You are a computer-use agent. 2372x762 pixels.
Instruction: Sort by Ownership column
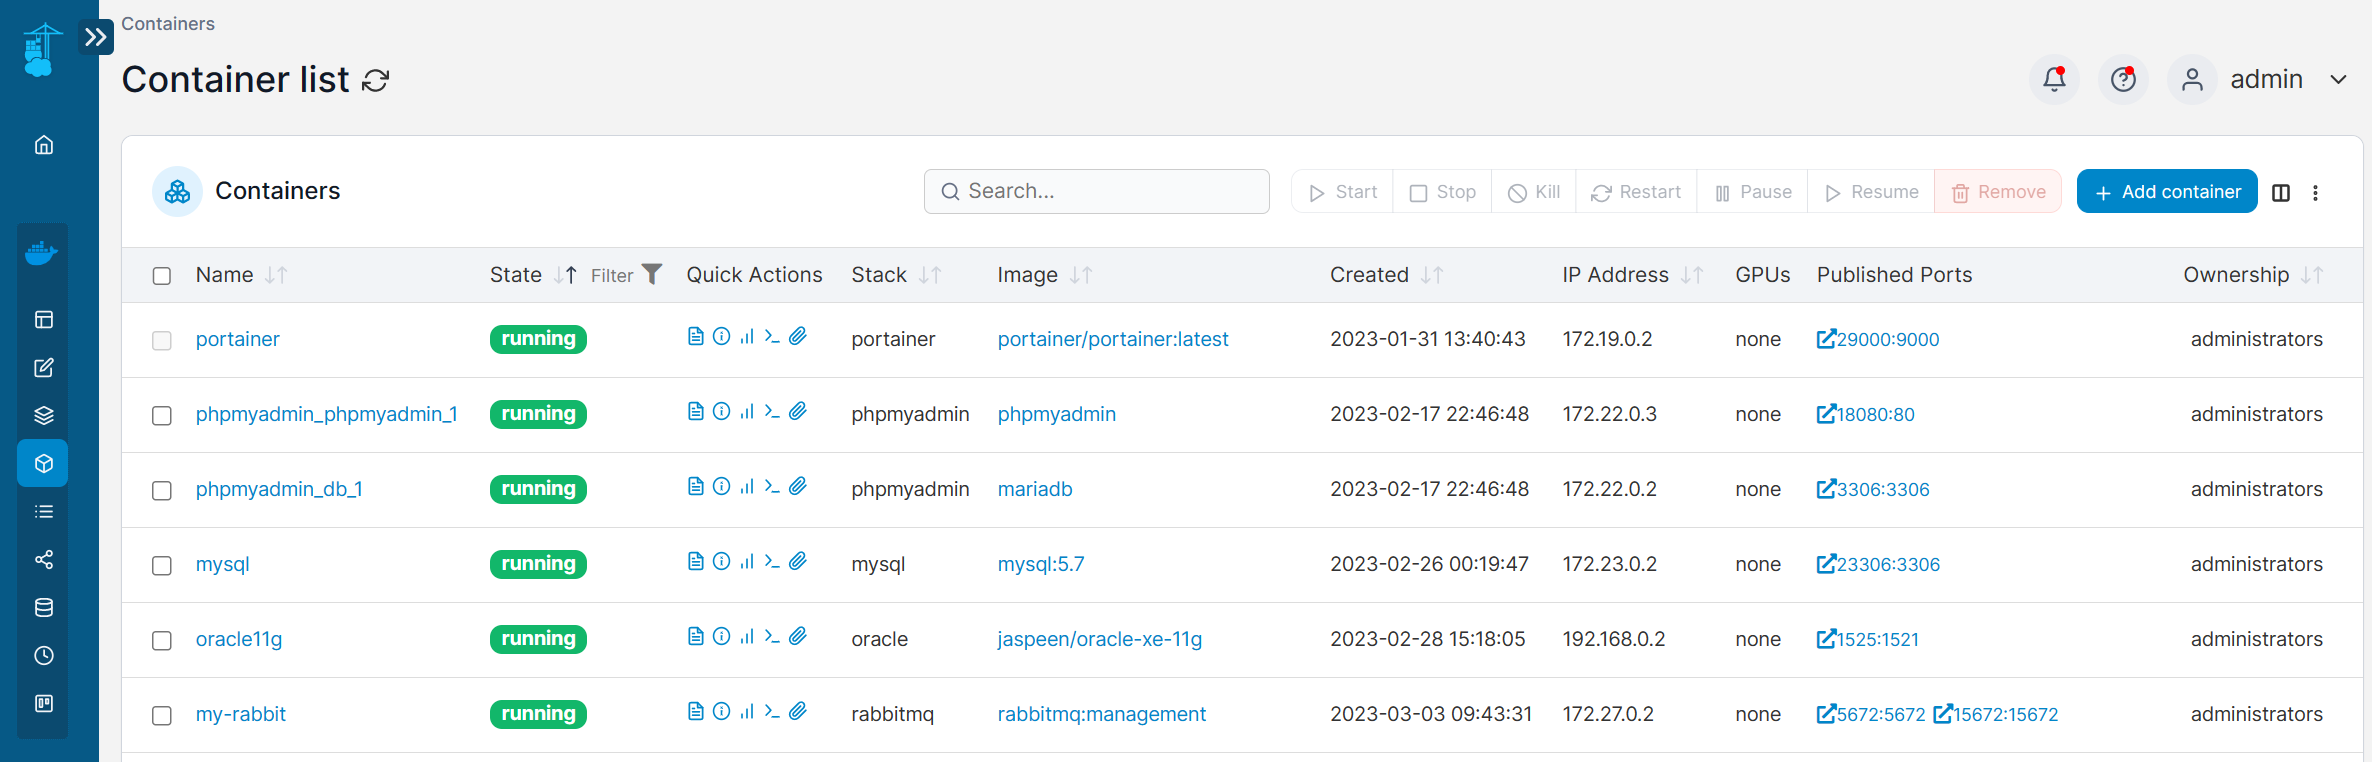click(x=2253, y=275)
